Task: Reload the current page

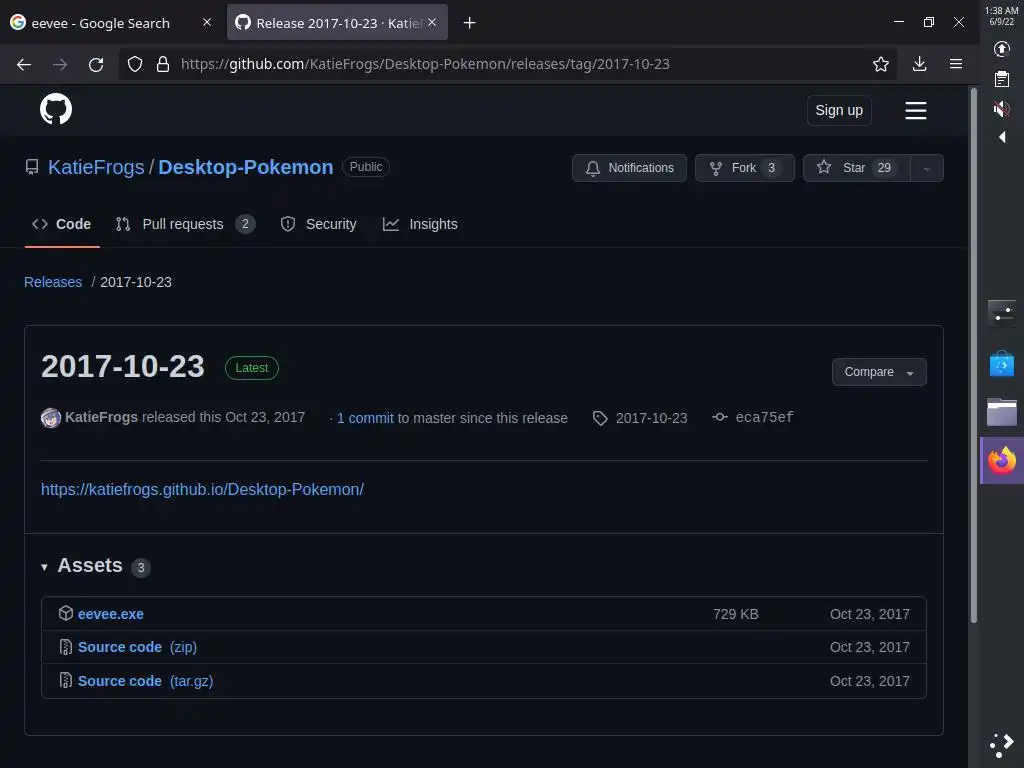Action: [96, 64]
